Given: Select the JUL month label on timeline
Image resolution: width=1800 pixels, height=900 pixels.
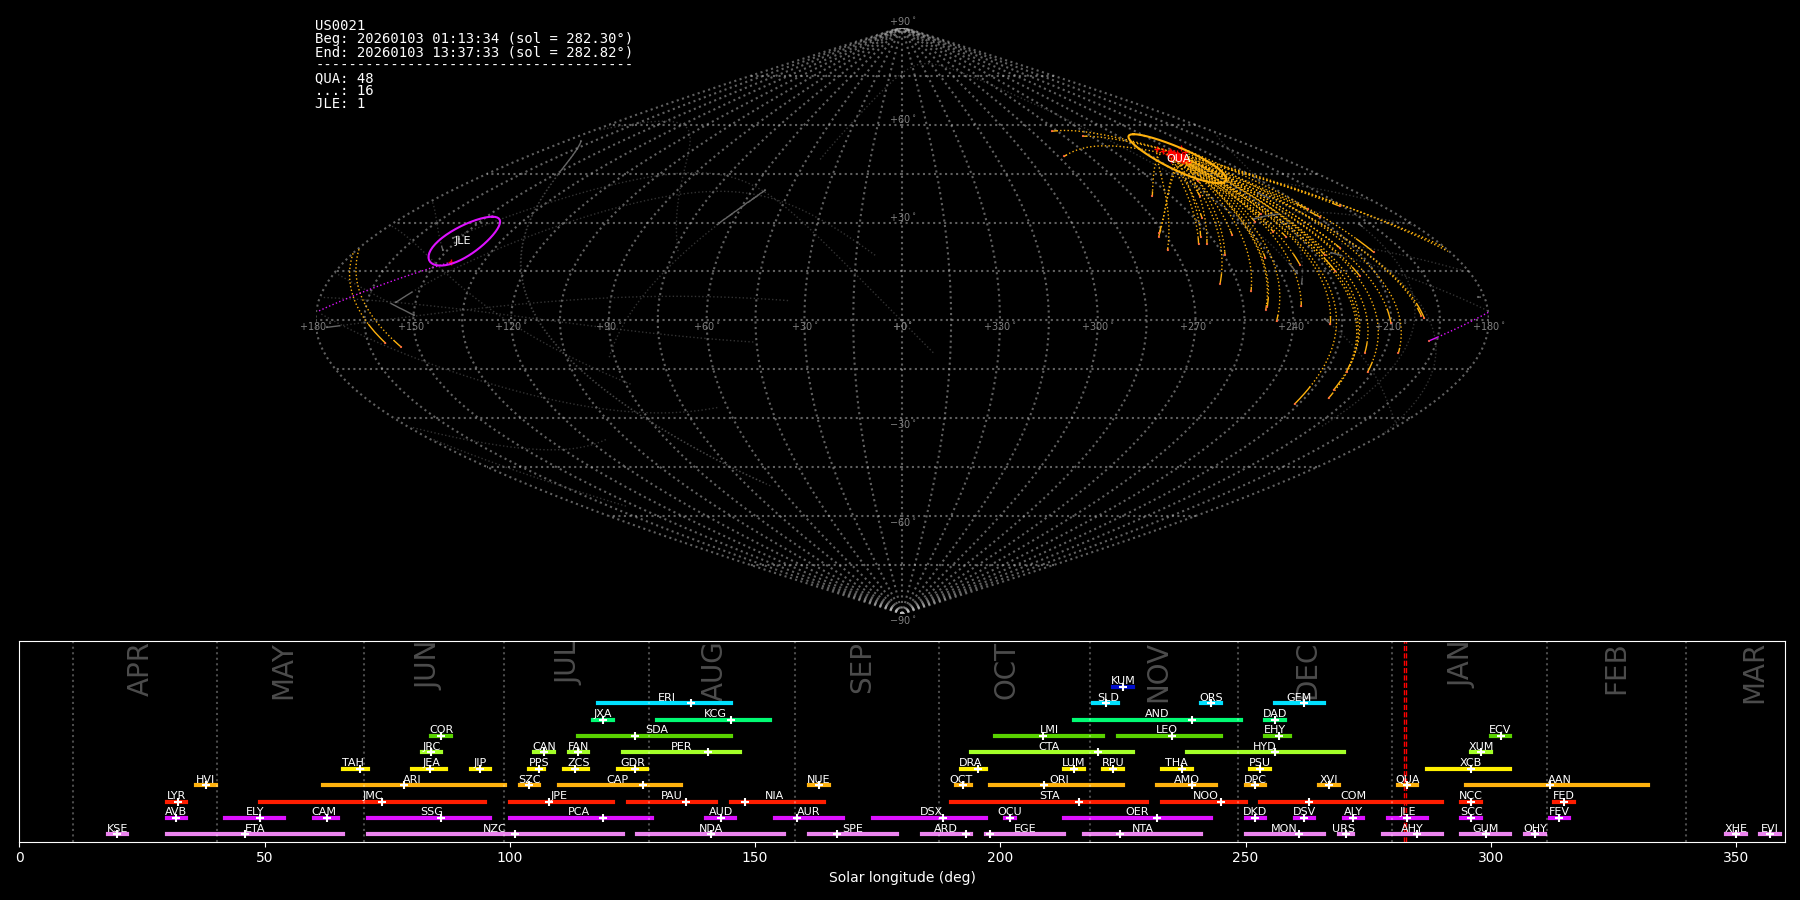Looking at the screenshot, I should click(566, 663).
